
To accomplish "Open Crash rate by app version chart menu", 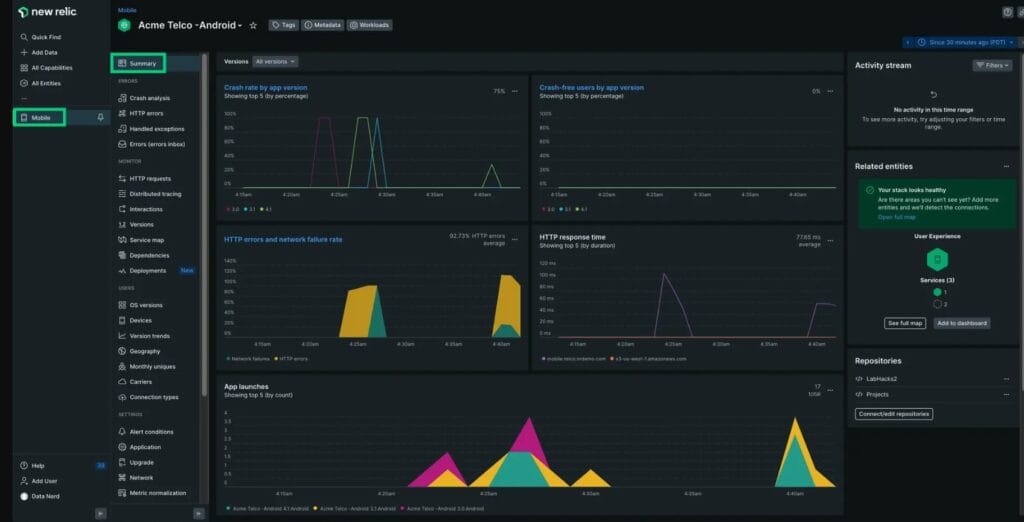I will pyautogui.click(x=515, y=91).
